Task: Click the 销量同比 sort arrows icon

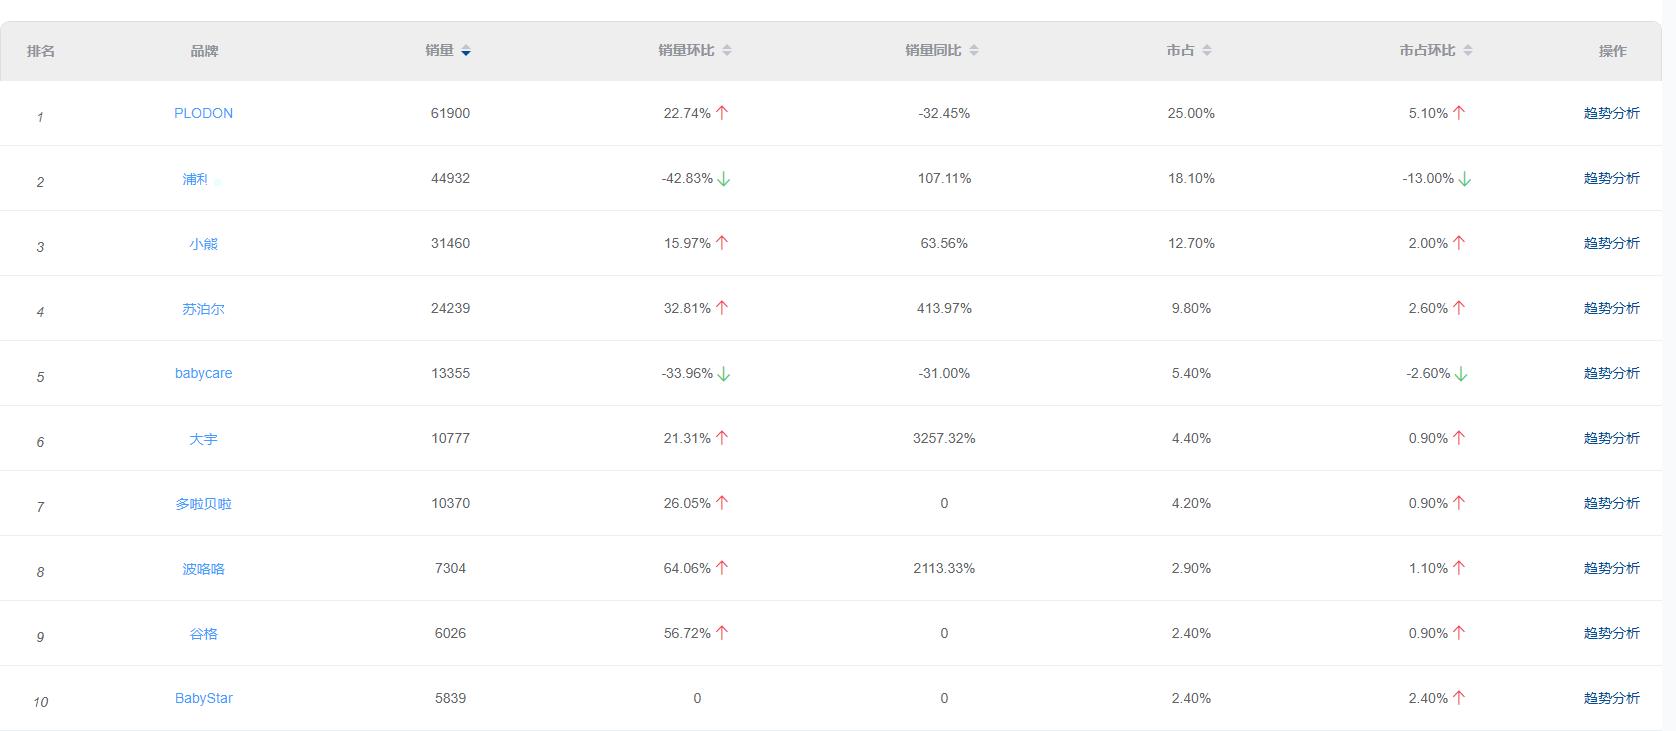Action: [974, 51]
